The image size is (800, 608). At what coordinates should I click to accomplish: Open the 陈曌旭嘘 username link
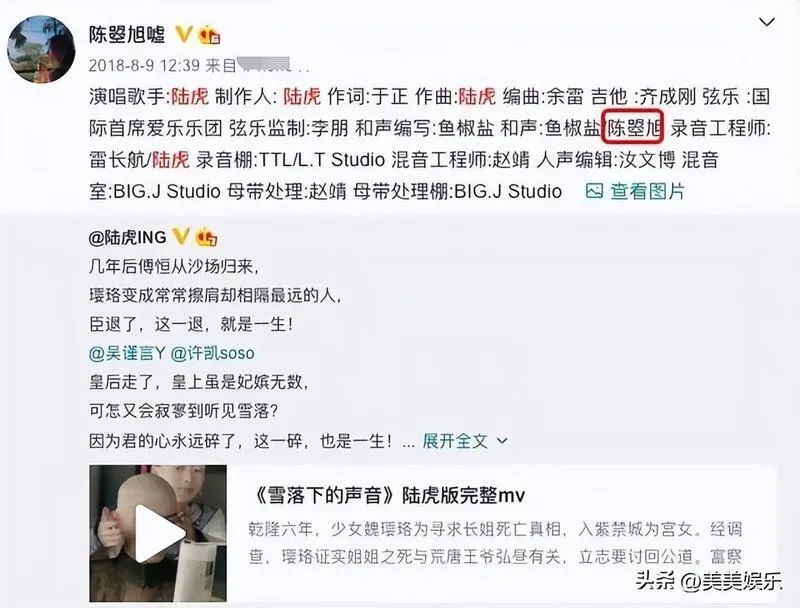click(x=127, y=35)
